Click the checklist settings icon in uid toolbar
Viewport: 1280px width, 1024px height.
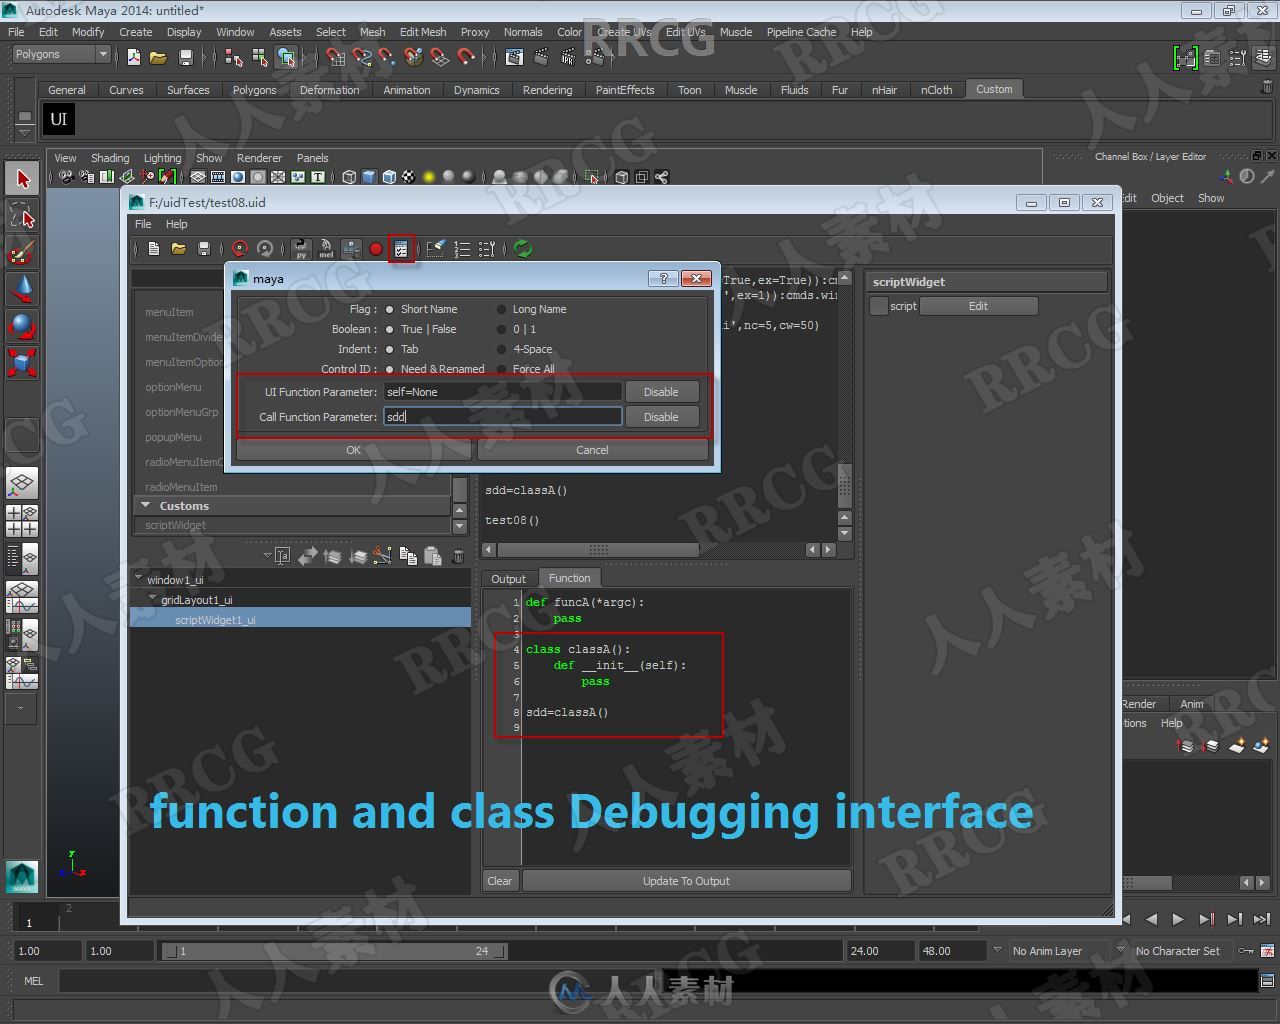point(401,249)
